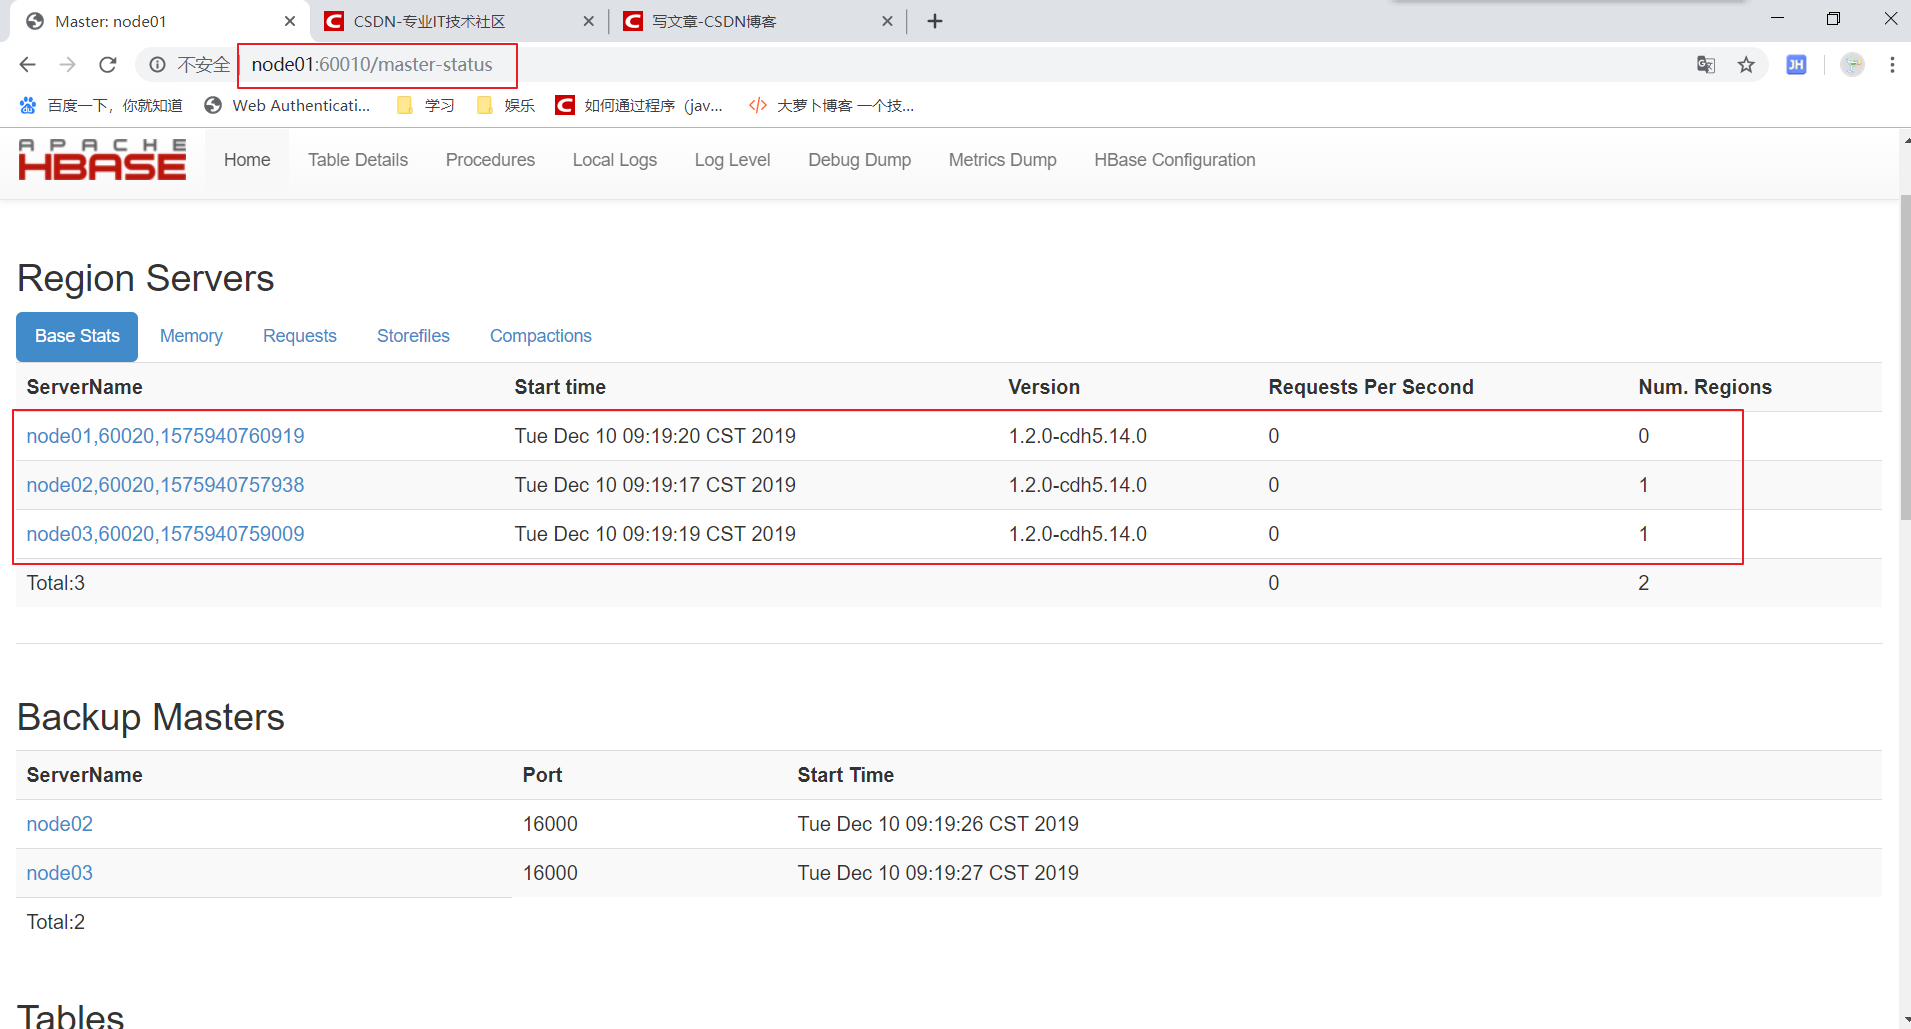Viewport: 1911px width, 1029px height.
Task: Click start time Tue Dec 10 09:19:19 CST 2019
Action: pos(655,534)
